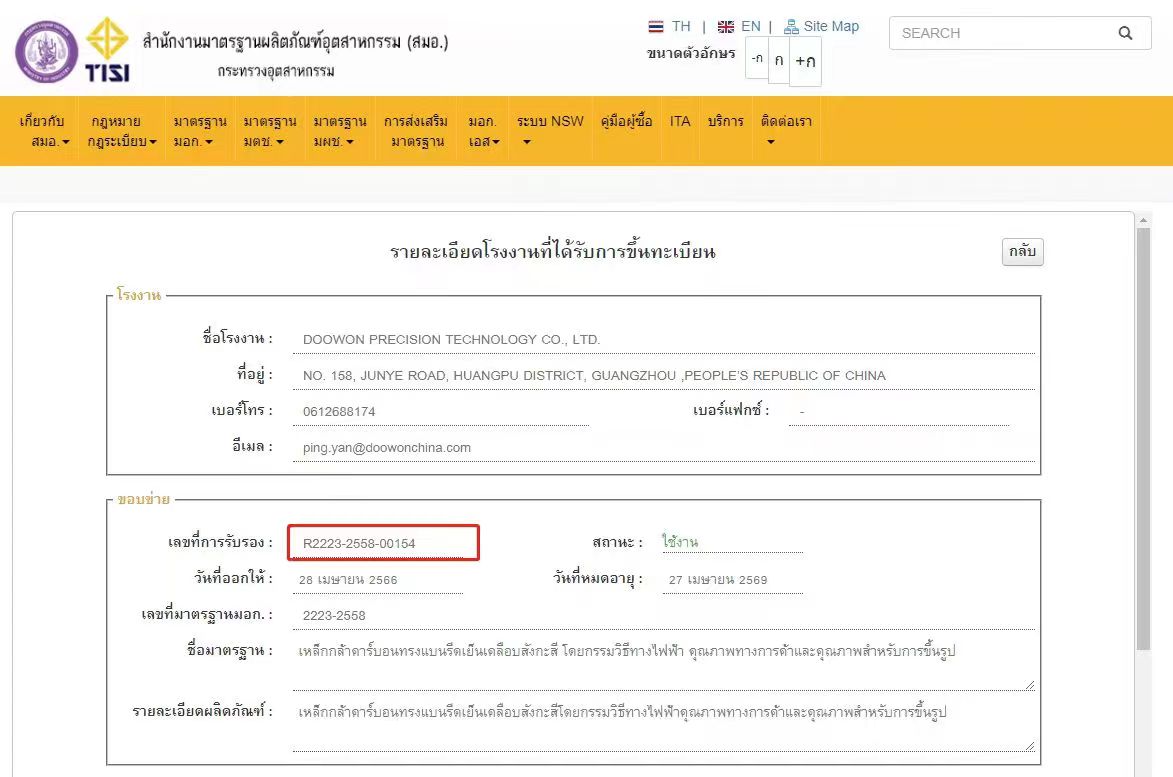Expand the ระบบ NSW dropdown menu
The image size is (1173, 777).
[549, 131]
